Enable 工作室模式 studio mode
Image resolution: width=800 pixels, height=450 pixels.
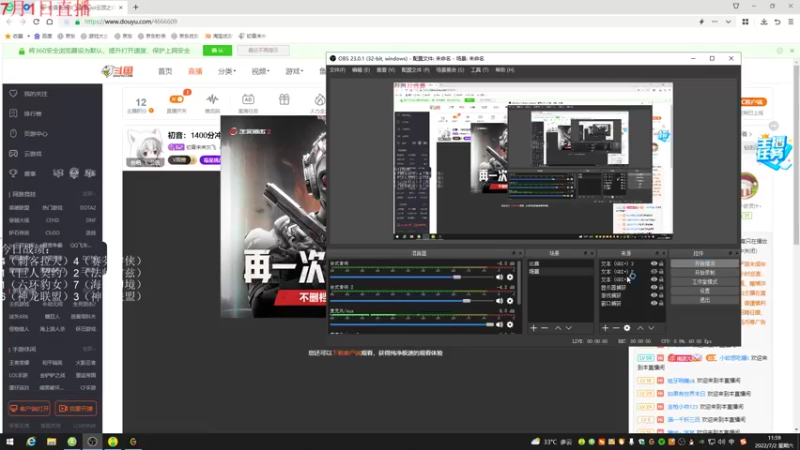click(x=705, y=282)
